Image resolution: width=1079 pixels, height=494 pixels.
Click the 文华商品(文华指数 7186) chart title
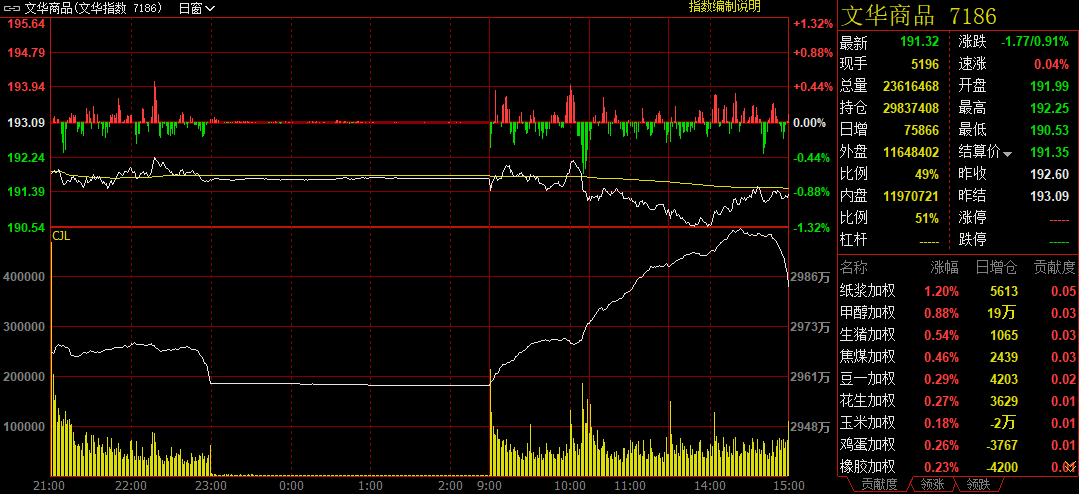[93, 8]
